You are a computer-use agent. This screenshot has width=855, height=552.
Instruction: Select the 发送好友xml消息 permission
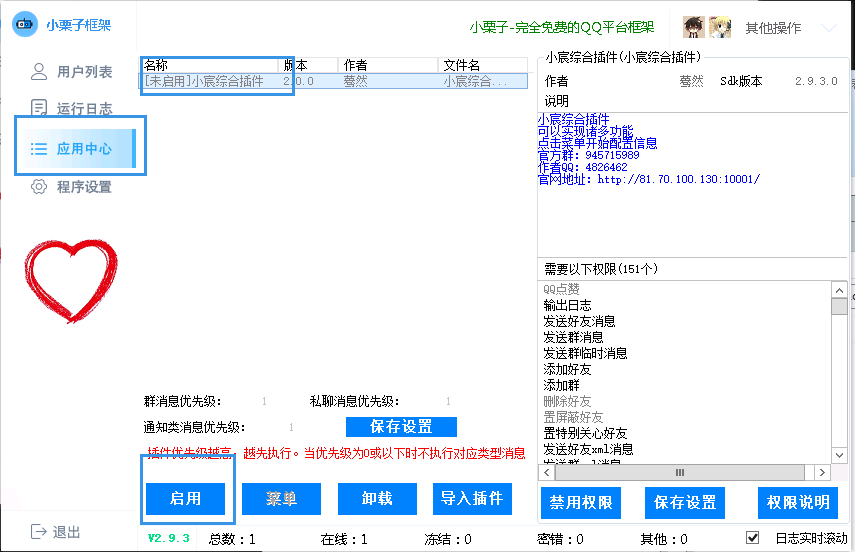coord(588,449)
